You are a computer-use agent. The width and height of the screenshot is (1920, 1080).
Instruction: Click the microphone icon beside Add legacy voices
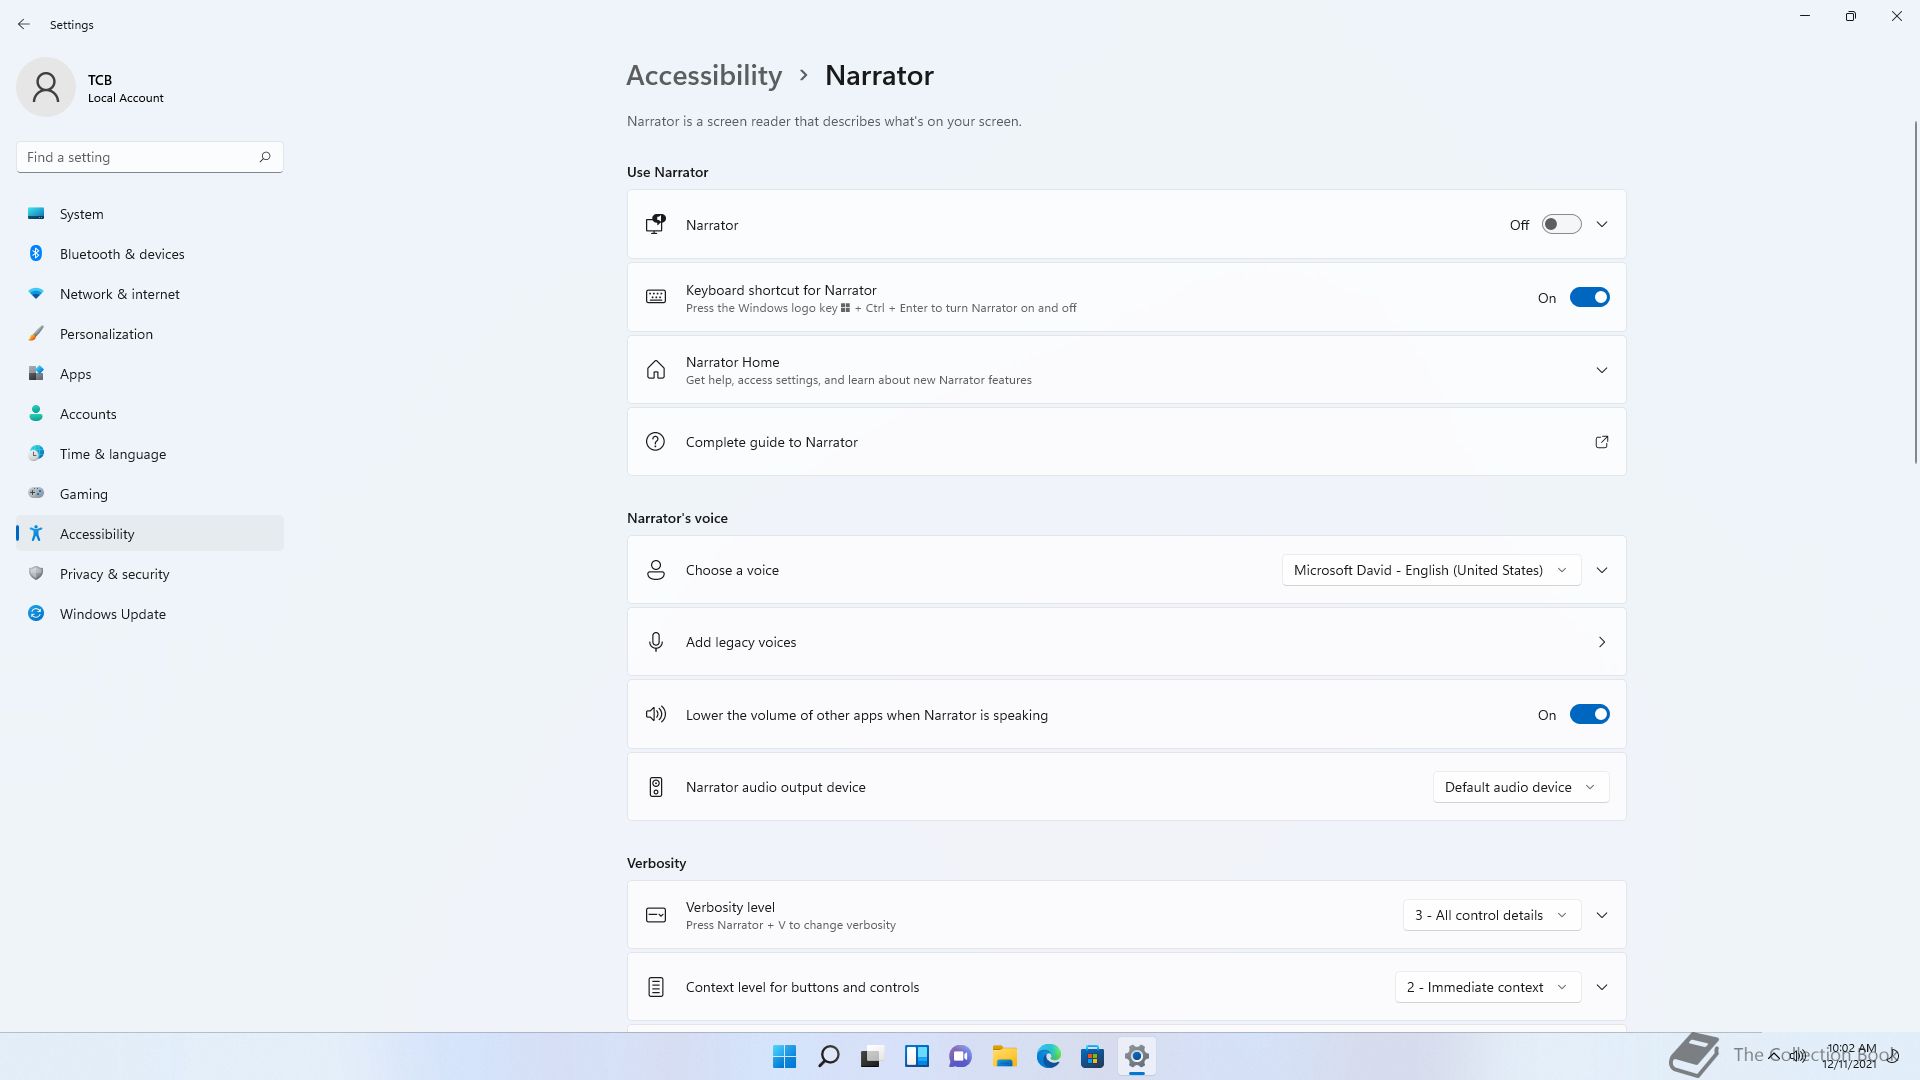point(656,642)
